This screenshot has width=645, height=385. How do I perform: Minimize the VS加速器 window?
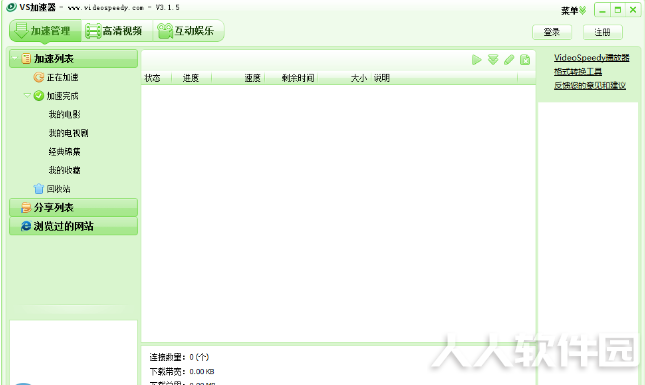602,10
